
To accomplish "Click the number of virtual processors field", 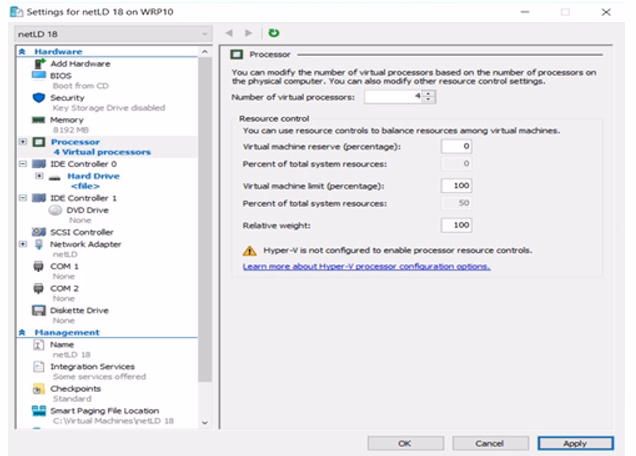I will click(393, 97).
